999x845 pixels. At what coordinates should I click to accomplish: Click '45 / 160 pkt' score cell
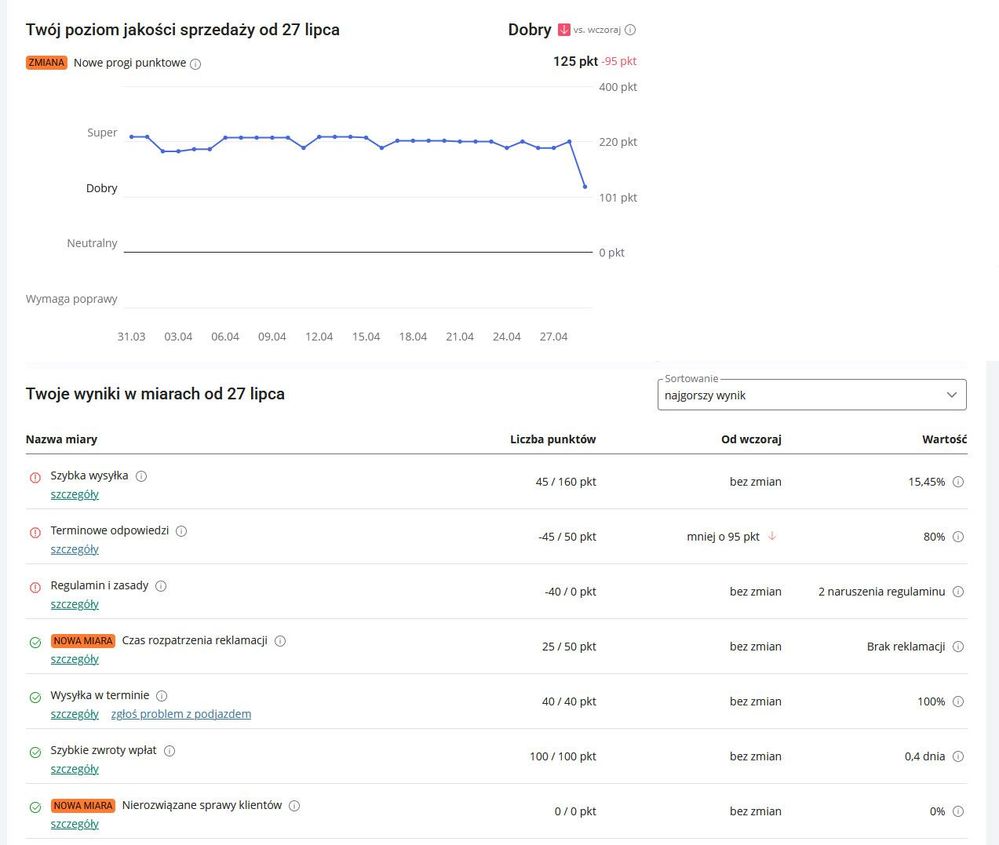pos(566,482)
